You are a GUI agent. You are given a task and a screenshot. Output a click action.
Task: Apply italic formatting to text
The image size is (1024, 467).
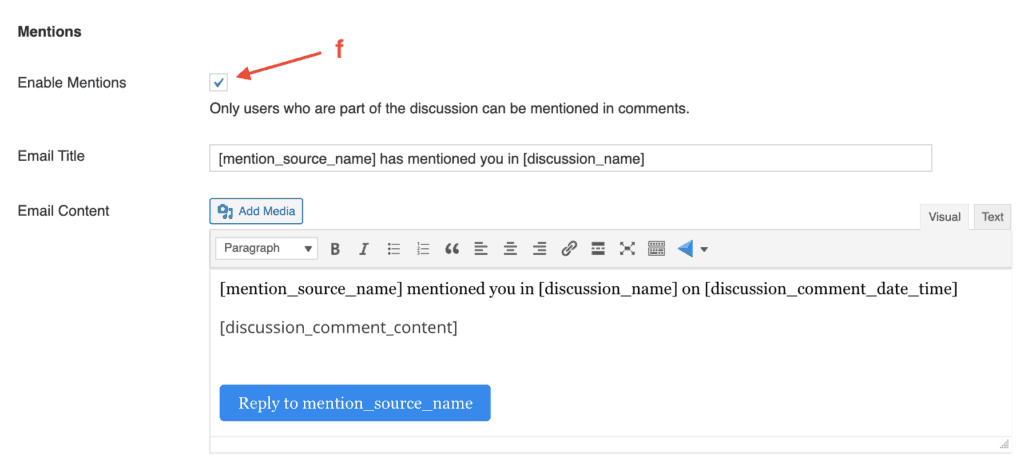tap(364, 249)
